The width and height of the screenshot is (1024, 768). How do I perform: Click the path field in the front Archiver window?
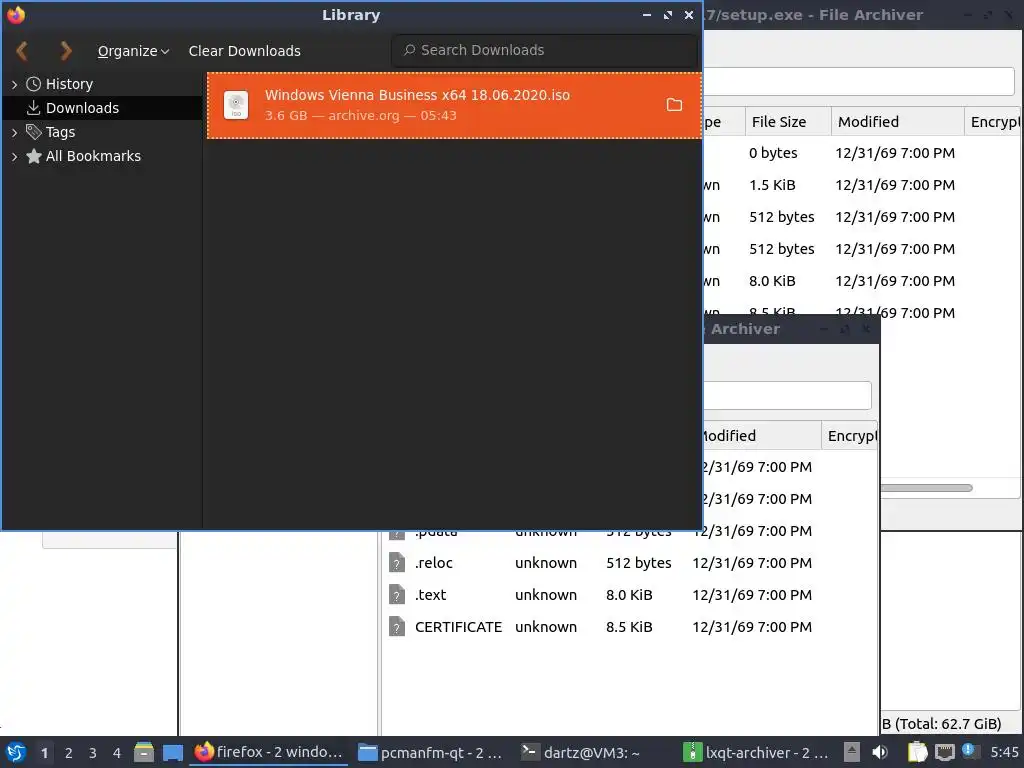pos(787,395)
